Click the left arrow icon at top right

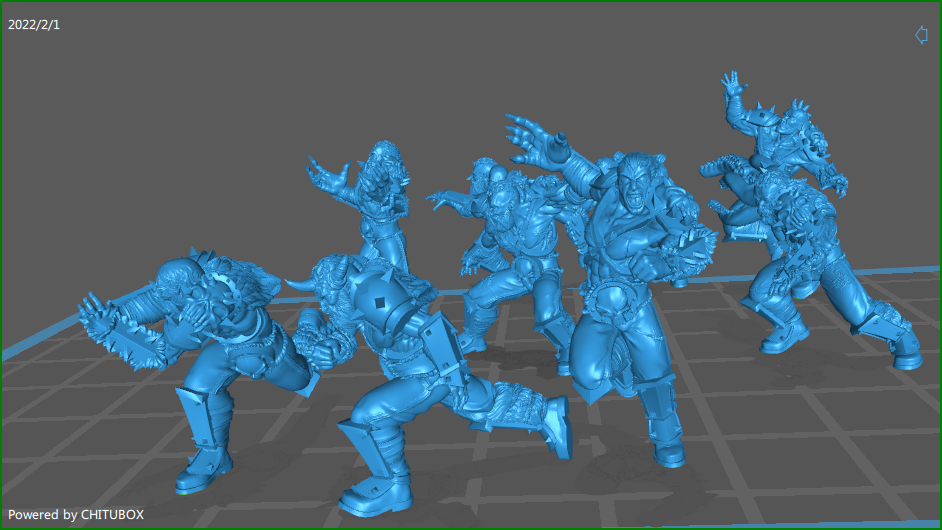point(921,35)
